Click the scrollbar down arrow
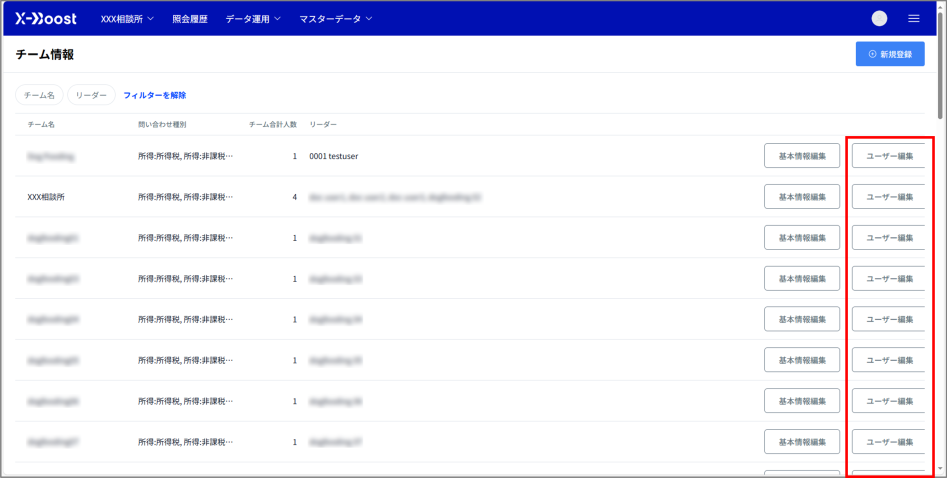This screenshot has width=947, height=478. [942, 470]
